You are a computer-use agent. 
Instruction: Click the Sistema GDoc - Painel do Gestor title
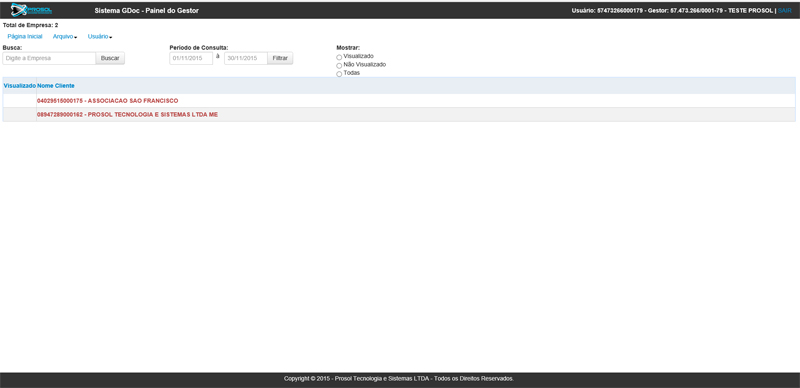click(146, 11)
